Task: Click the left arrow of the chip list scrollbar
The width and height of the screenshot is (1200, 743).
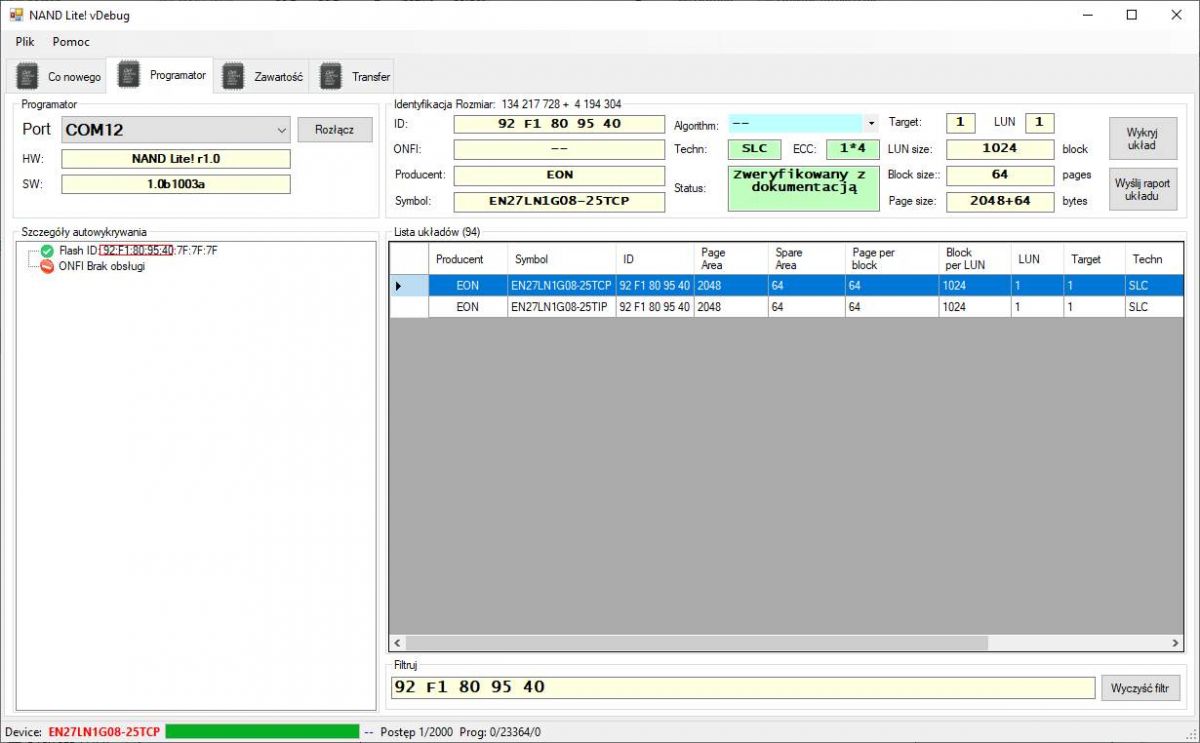Action: tap(397, 643)
